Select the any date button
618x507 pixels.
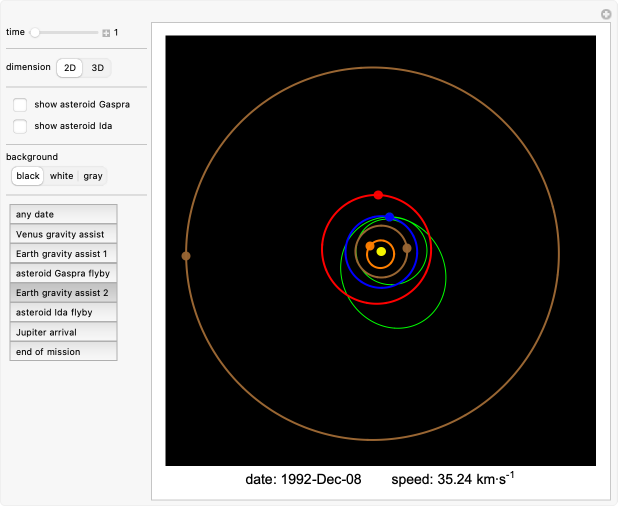64,214
